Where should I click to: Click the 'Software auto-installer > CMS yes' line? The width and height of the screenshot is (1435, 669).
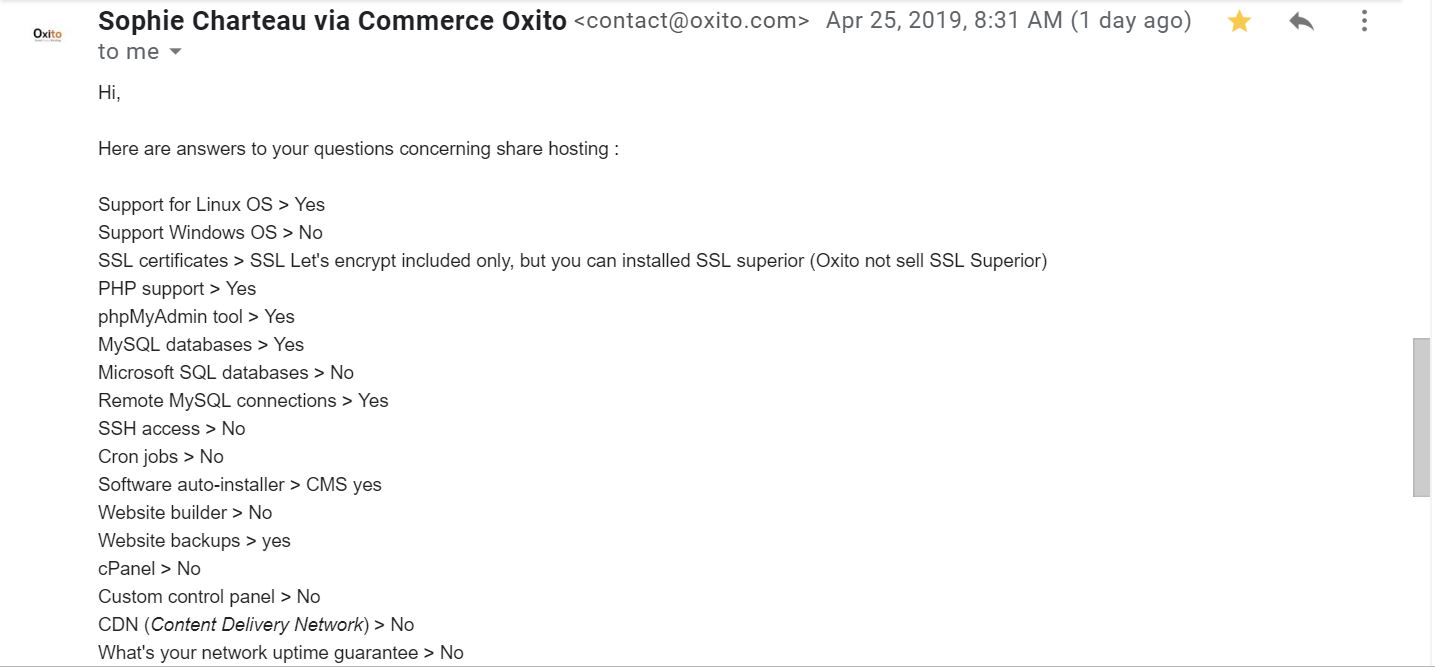click(240, 485)
